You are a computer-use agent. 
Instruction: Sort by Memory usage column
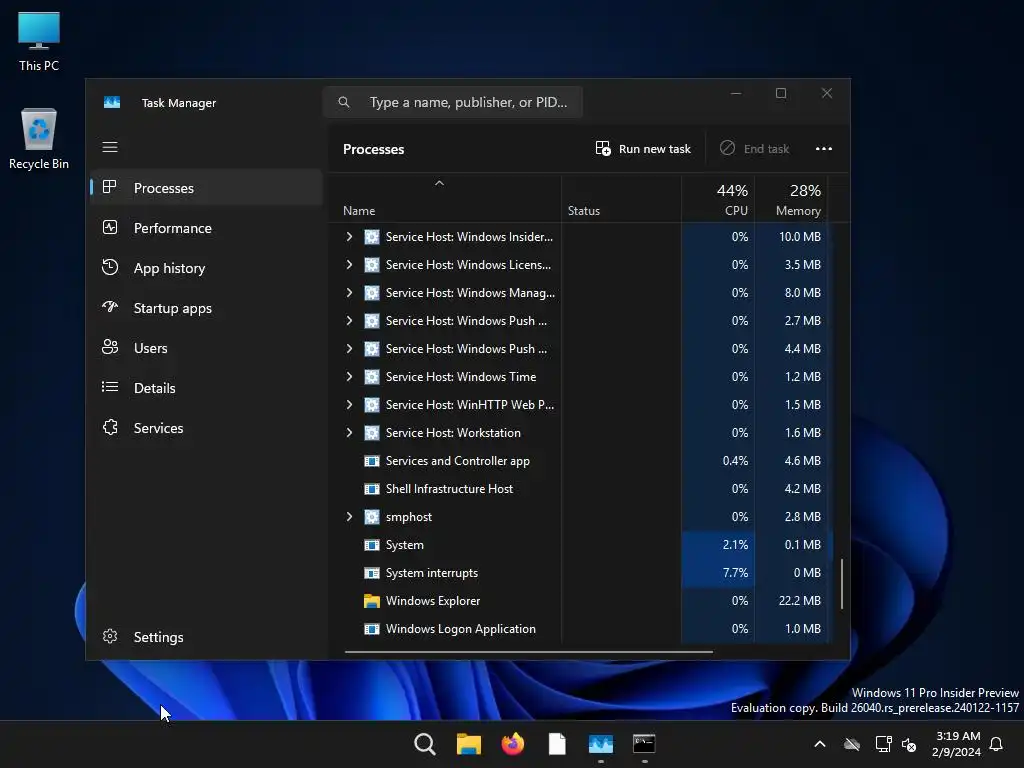792,199
